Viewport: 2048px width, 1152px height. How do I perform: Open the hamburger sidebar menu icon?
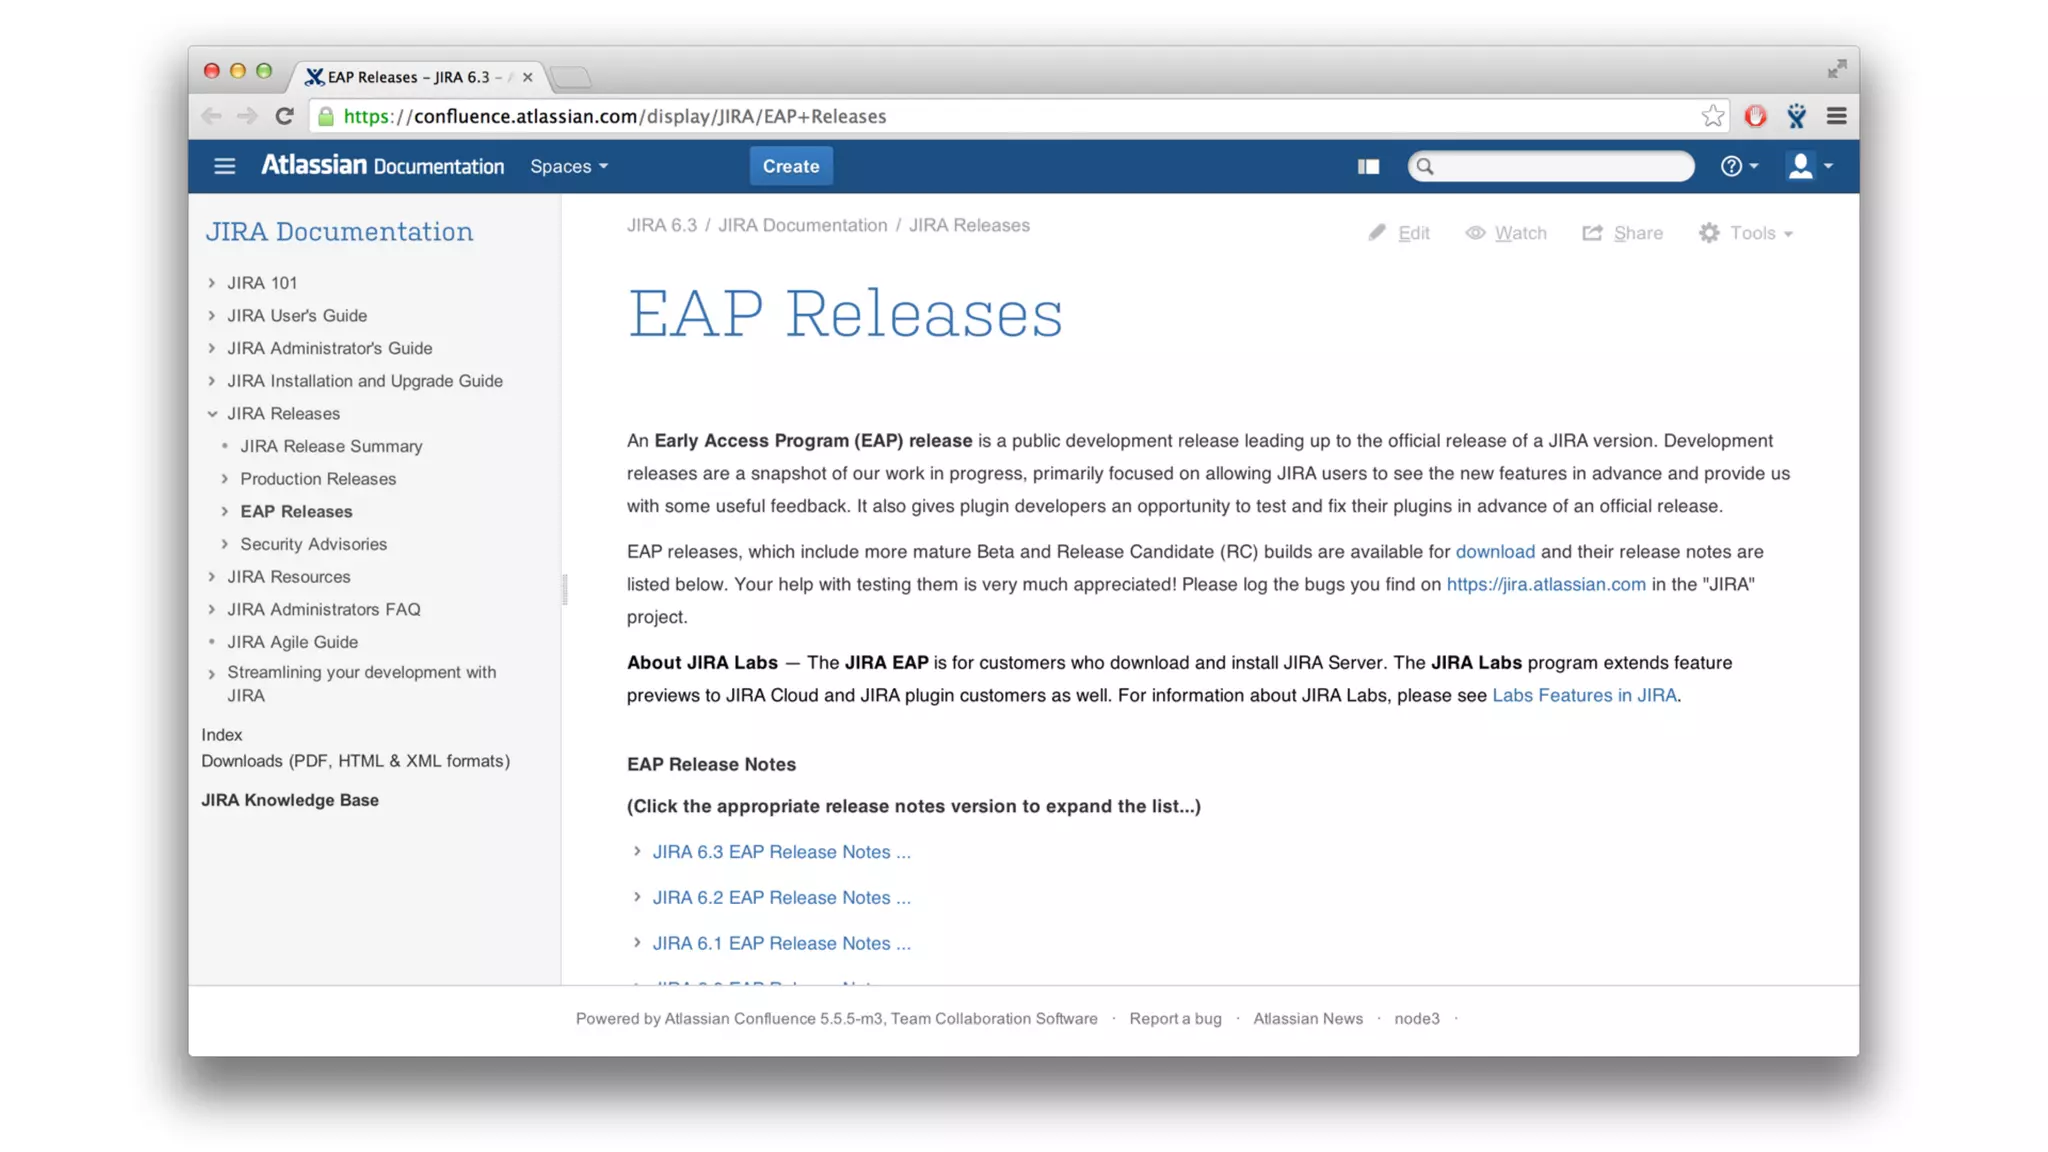click(224, 166)
